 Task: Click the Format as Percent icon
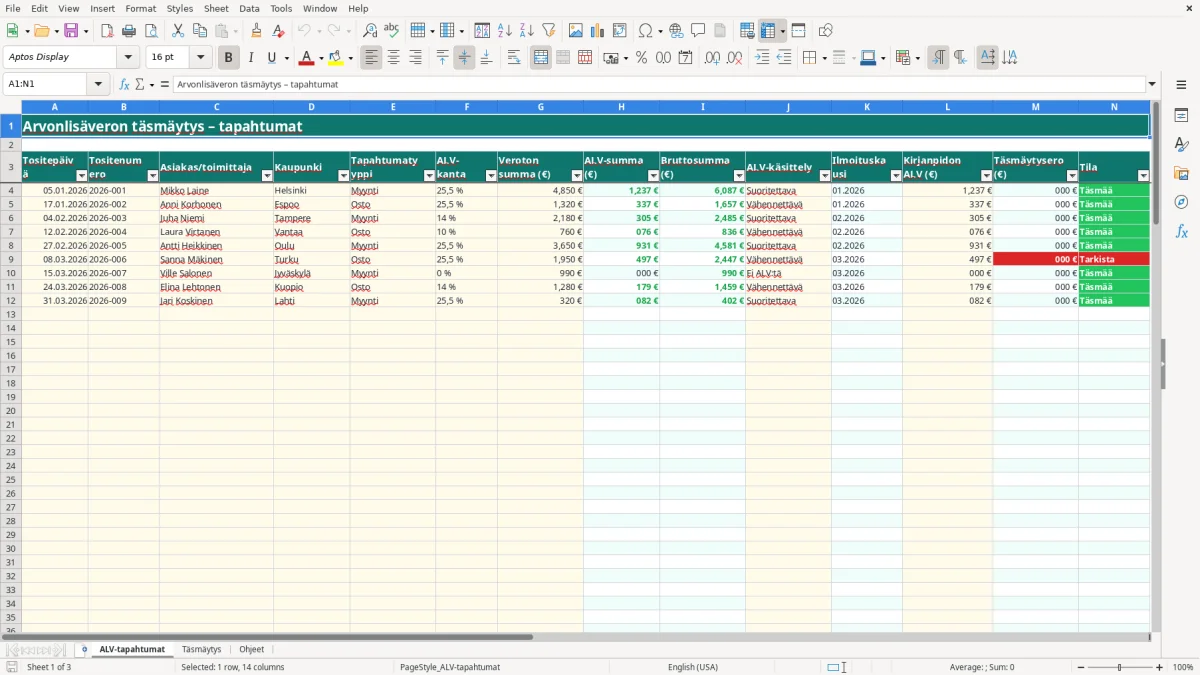coord(641,58)
